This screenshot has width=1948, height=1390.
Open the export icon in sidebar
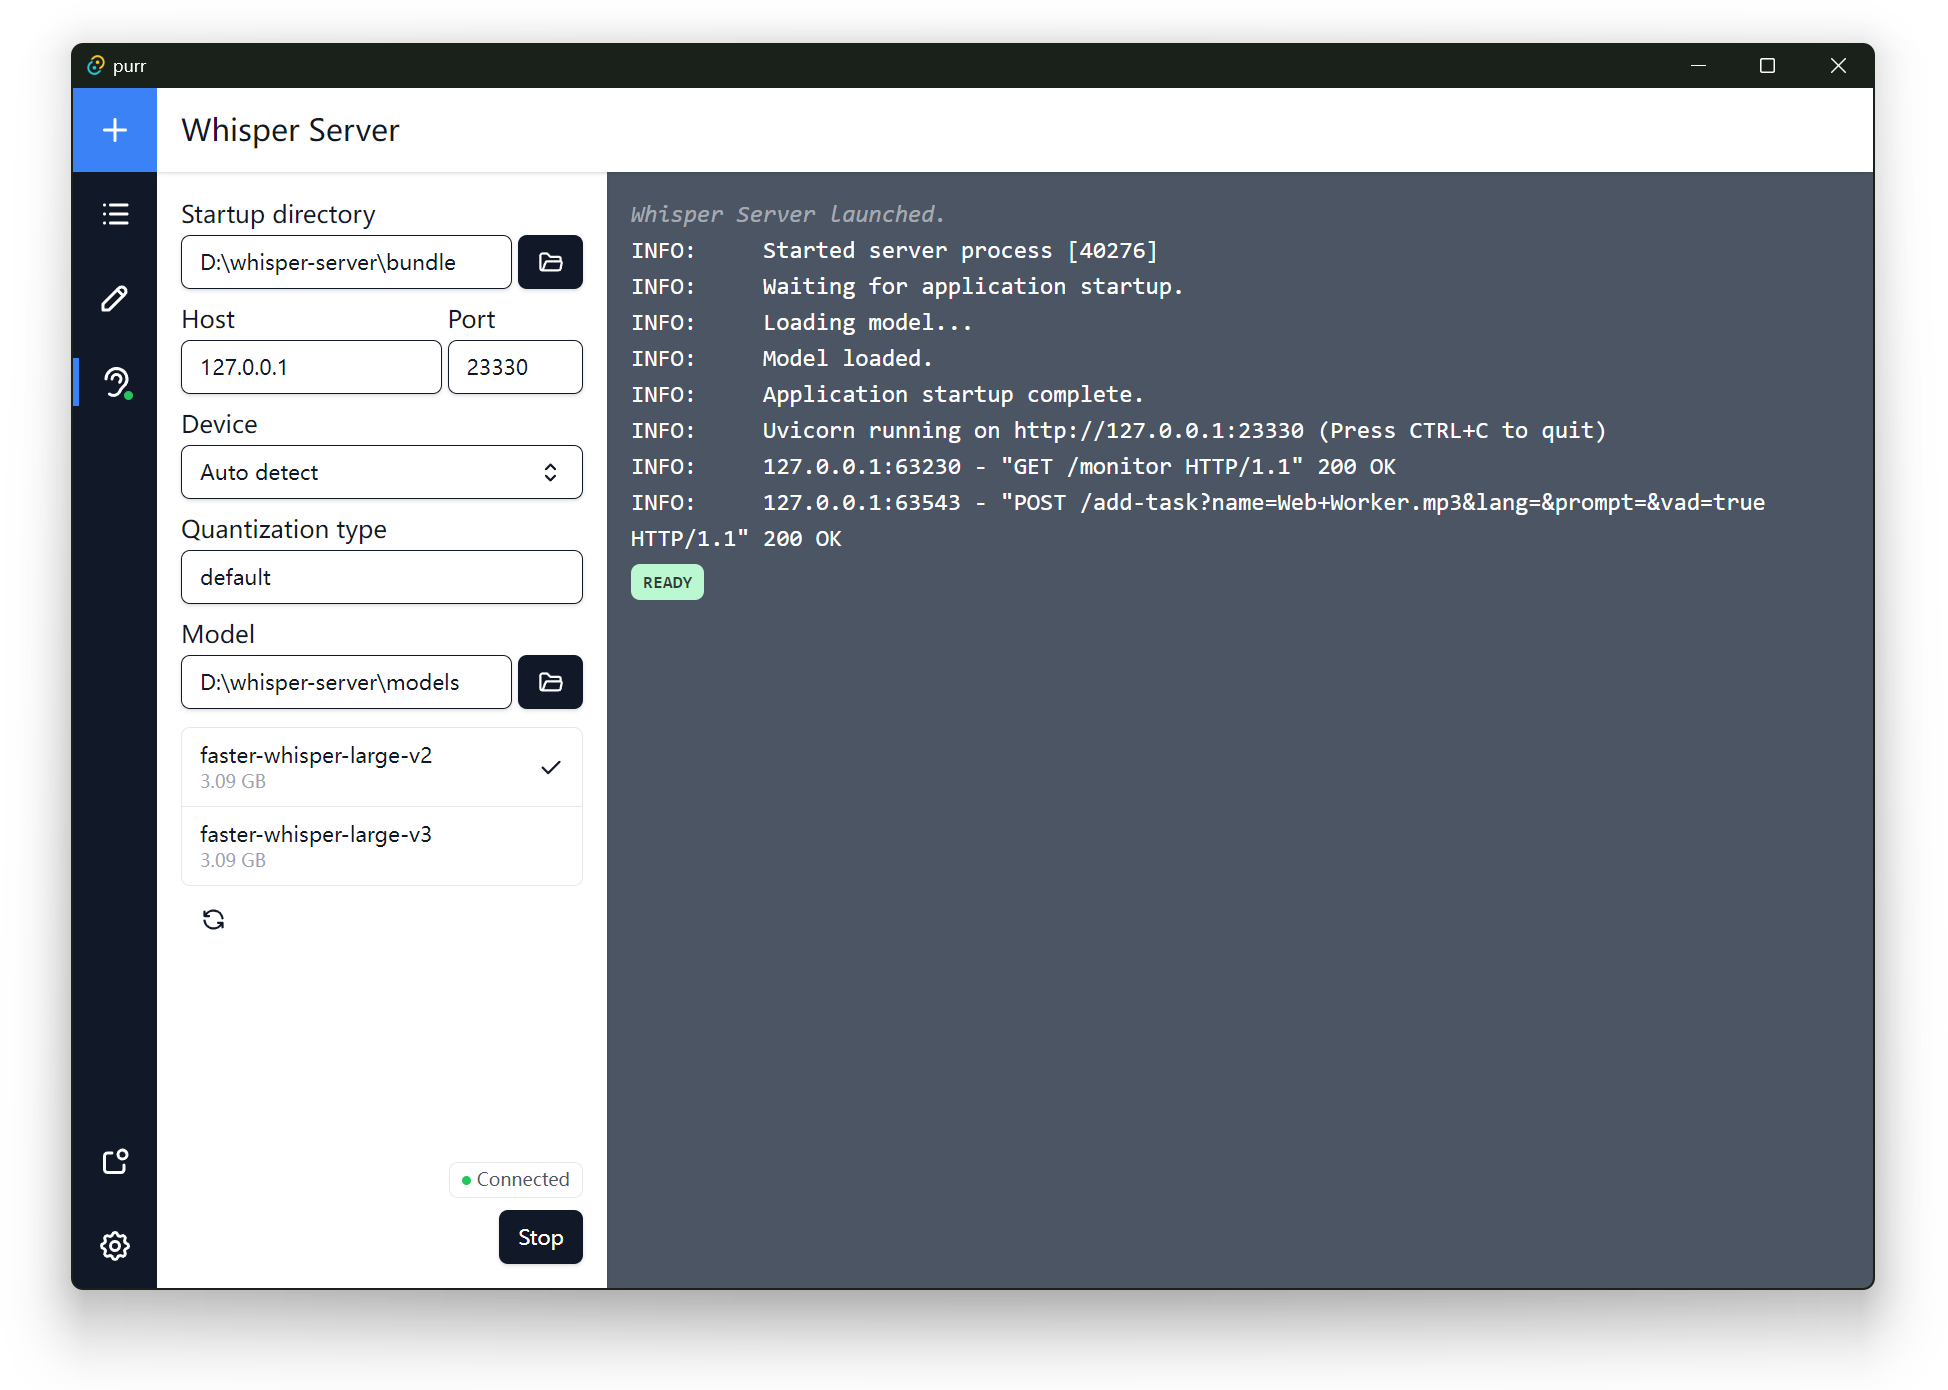coord(115,1161)
